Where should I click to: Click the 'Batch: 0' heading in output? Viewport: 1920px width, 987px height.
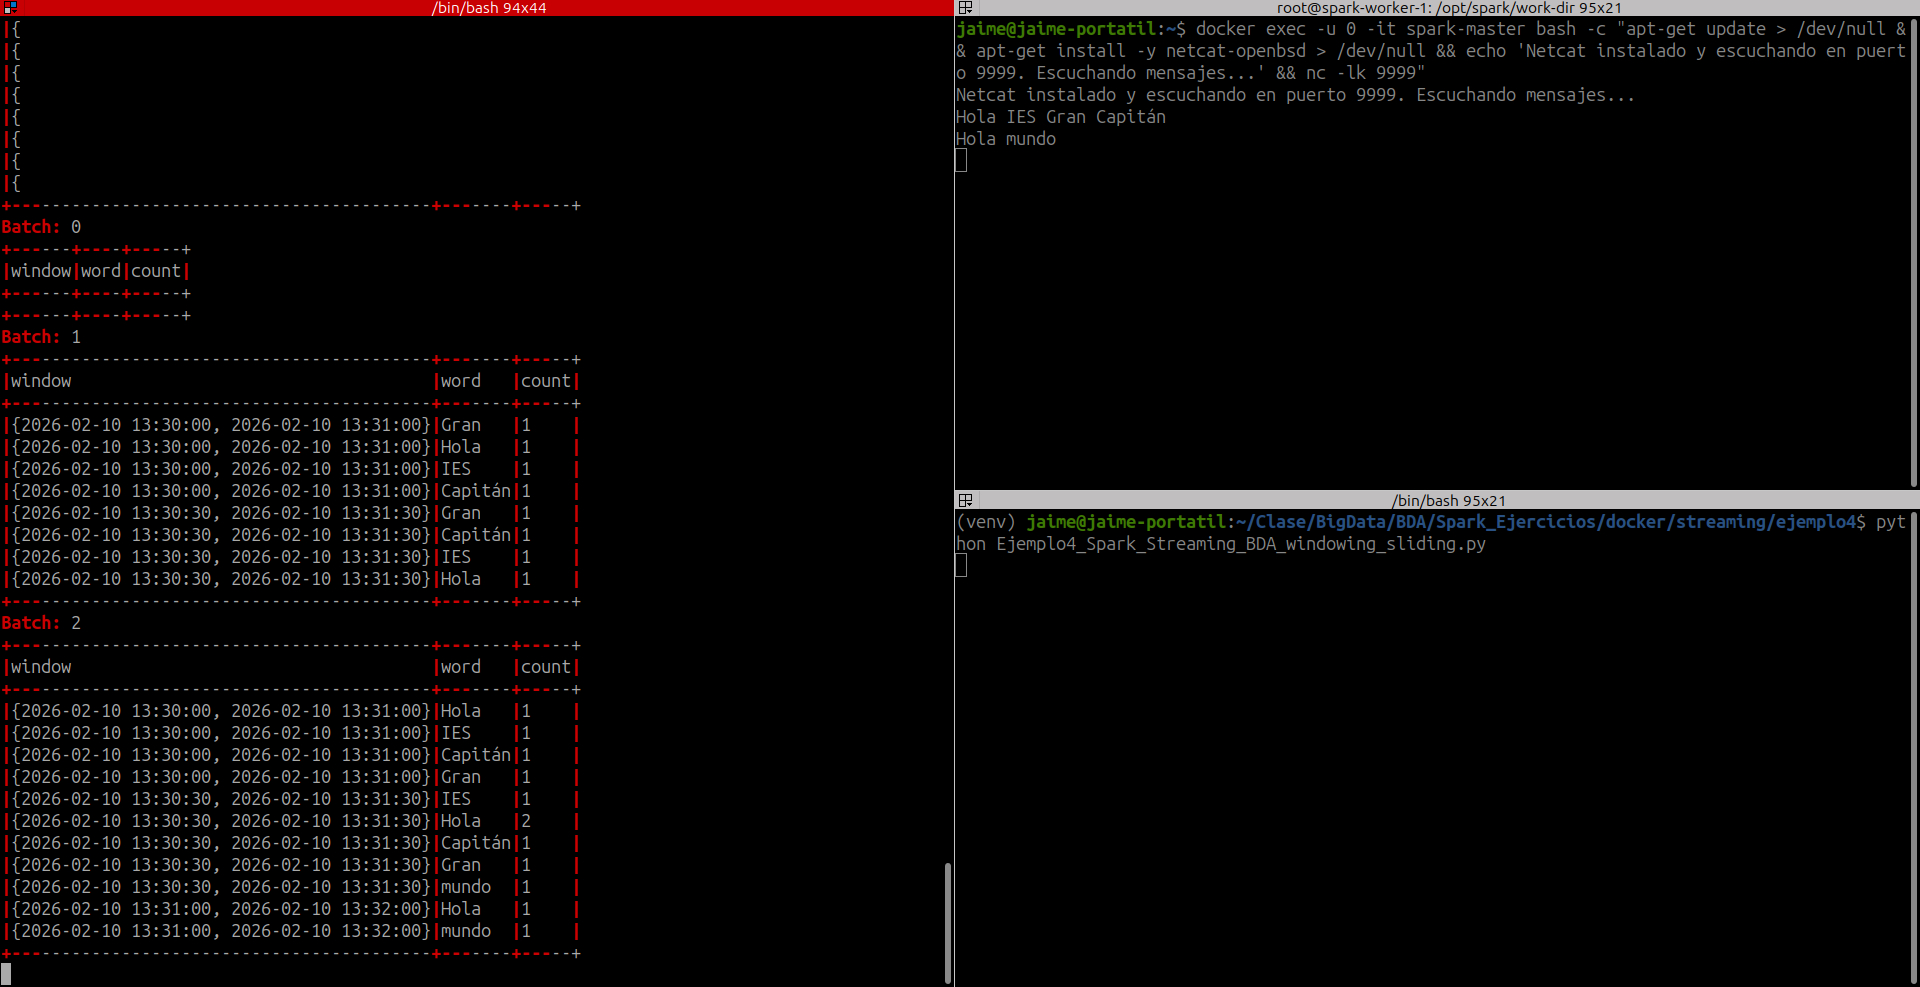coord(41,227)
